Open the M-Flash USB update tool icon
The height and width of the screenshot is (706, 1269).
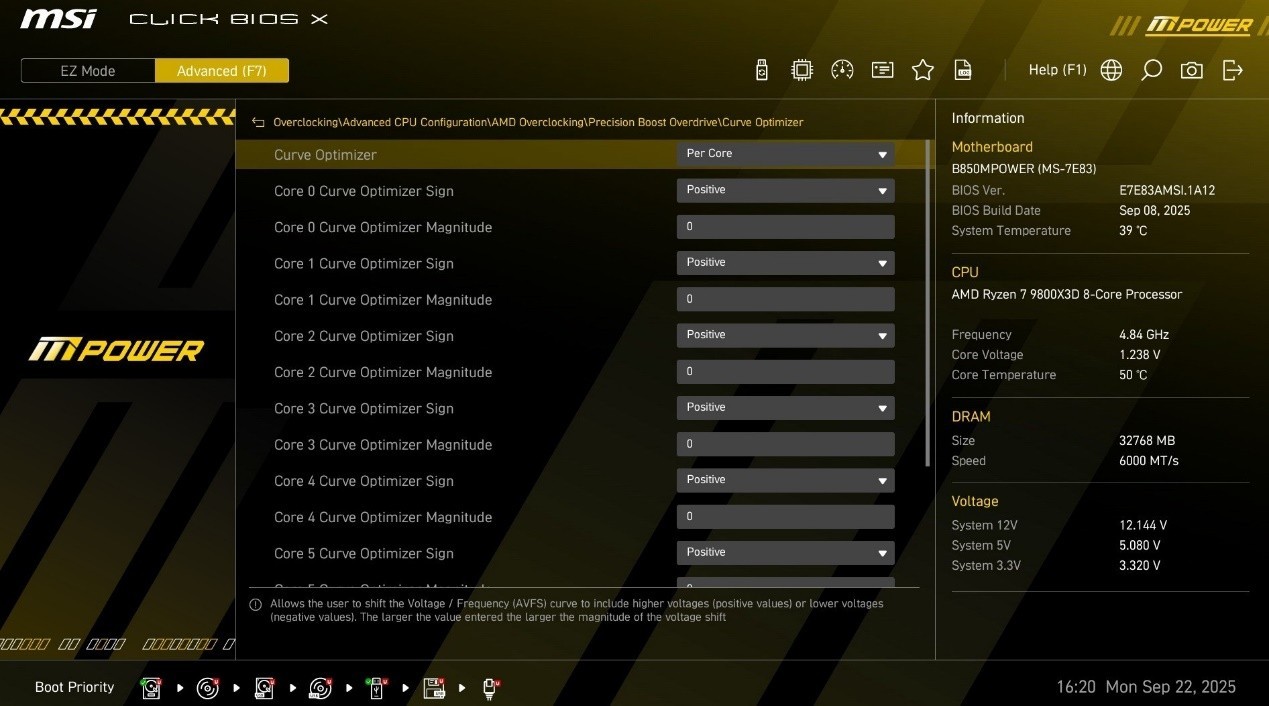pyautogui.click(x=762, y=70)
